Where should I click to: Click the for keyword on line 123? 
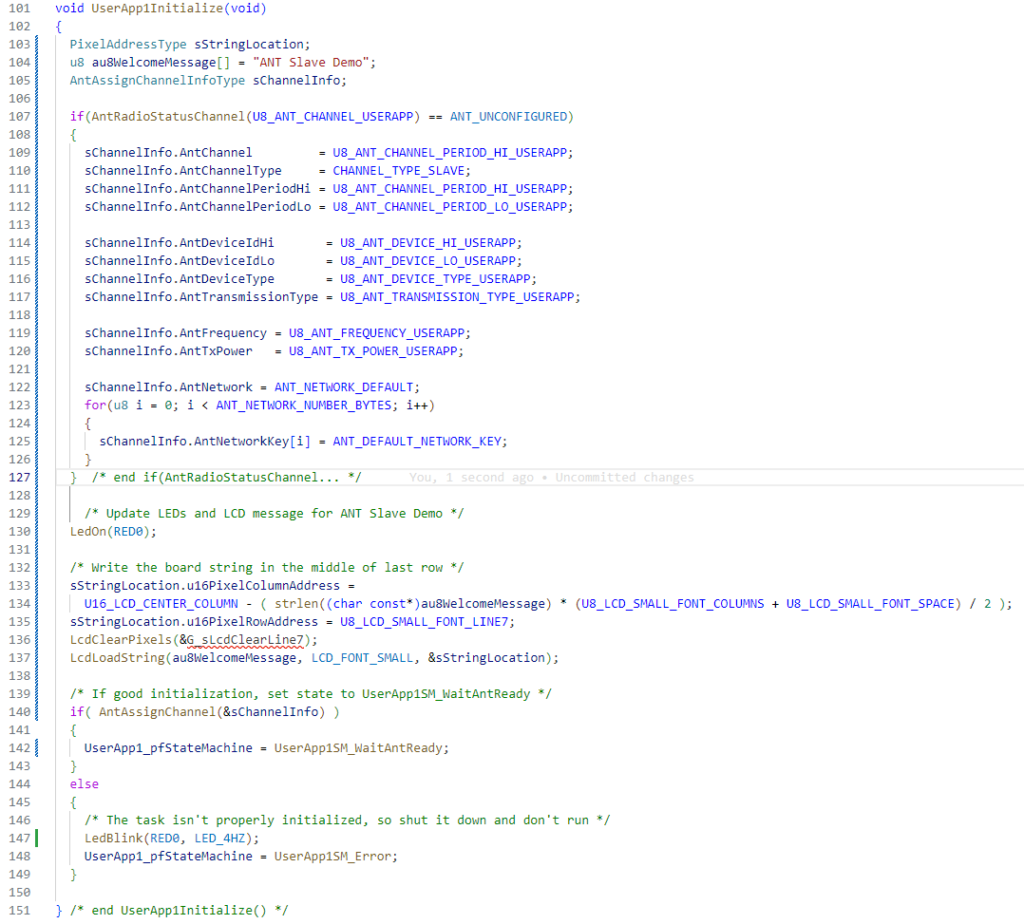95,406
